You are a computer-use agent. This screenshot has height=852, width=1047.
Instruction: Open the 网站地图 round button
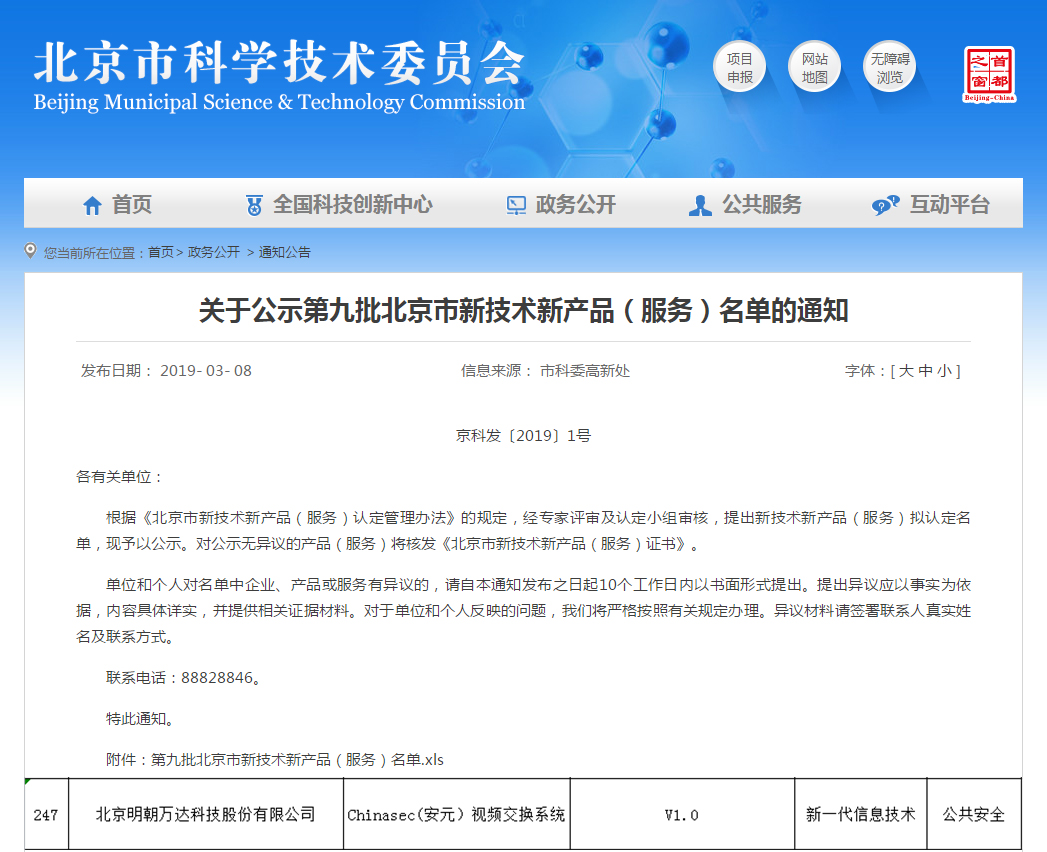814,68
